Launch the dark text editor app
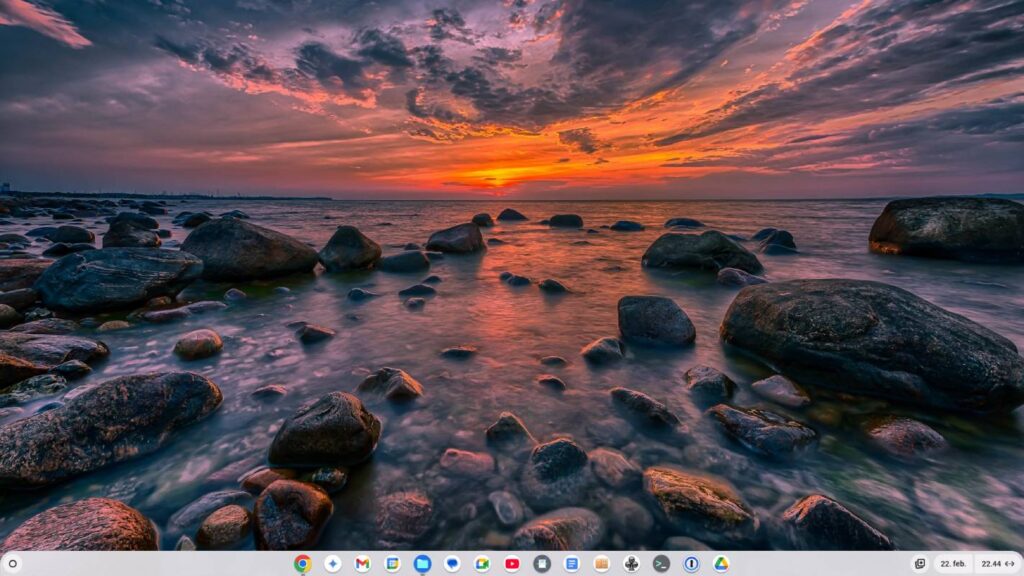The height and width of the screenshot is (576, 1024). tap(541, 564)
